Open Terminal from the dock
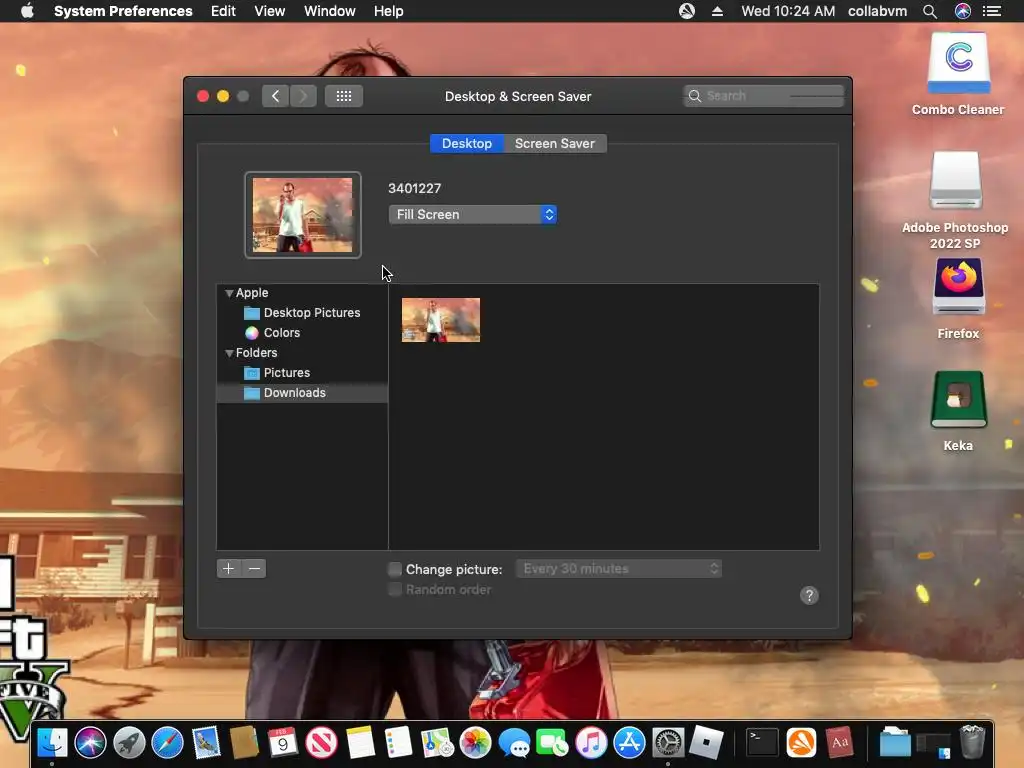The width and height of the screenshot is (1024, 768). [x=762, y=743]
